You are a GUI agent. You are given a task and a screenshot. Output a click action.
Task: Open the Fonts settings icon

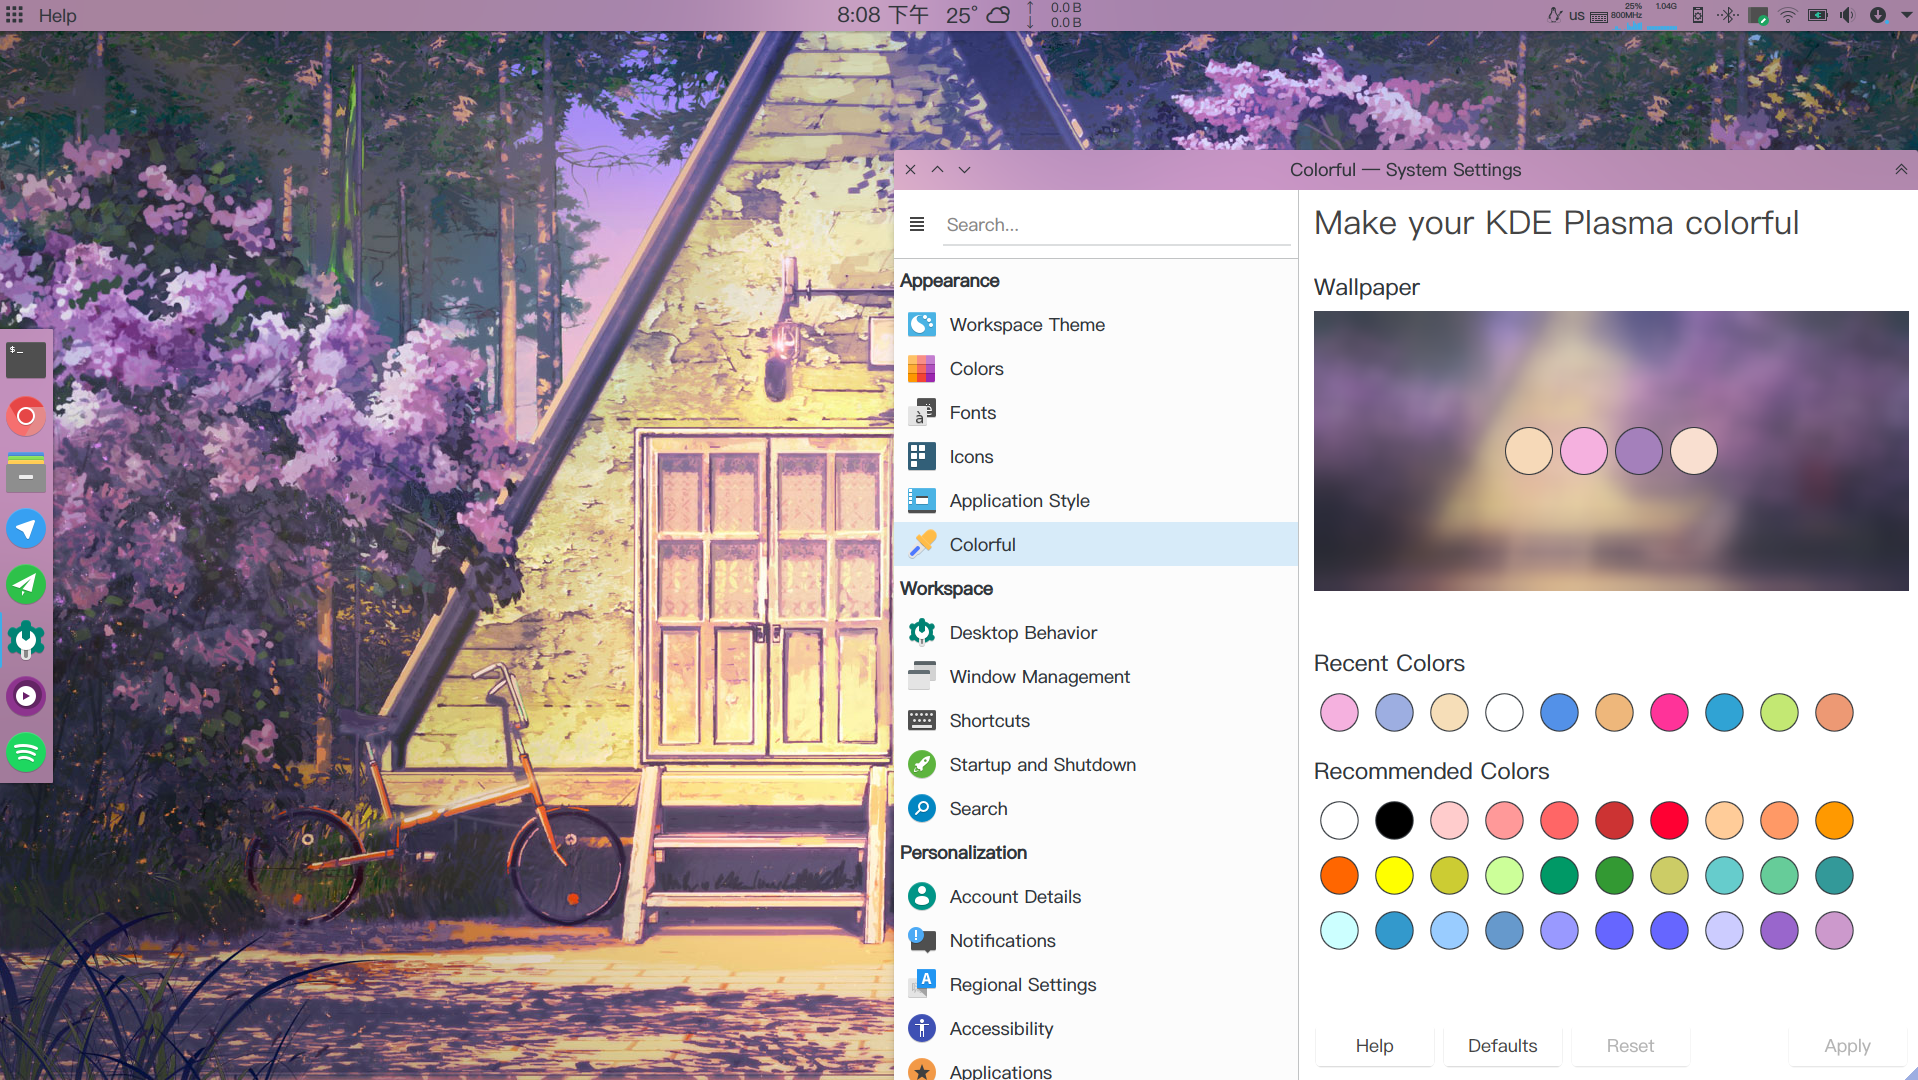click(x=921, y=413)
